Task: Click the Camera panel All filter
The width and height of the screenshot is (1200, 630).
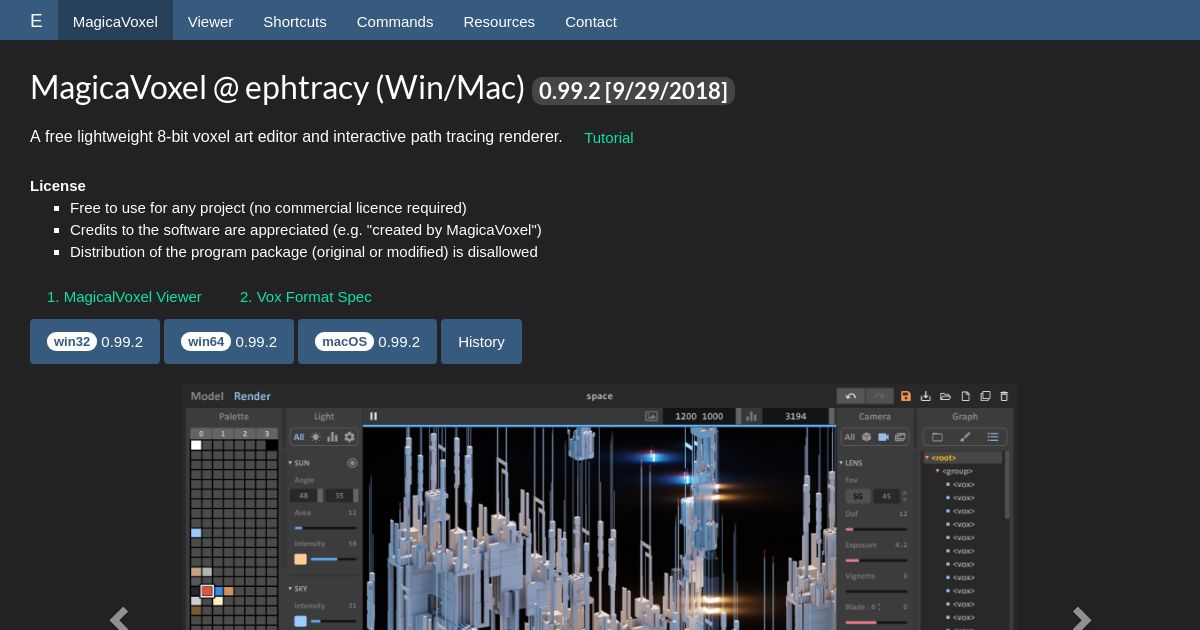Action: pyautogui.click(x=849, y=437)
